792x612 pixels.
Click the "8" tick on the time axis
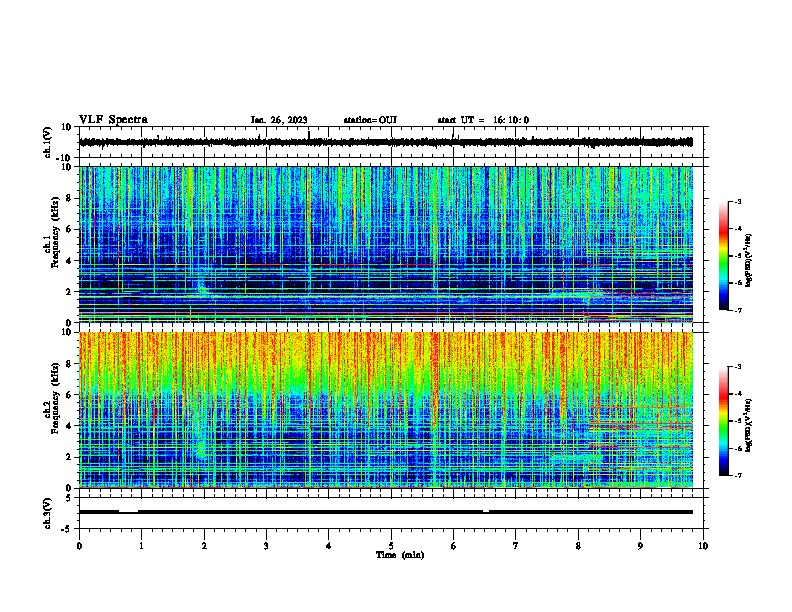[578, 546]
